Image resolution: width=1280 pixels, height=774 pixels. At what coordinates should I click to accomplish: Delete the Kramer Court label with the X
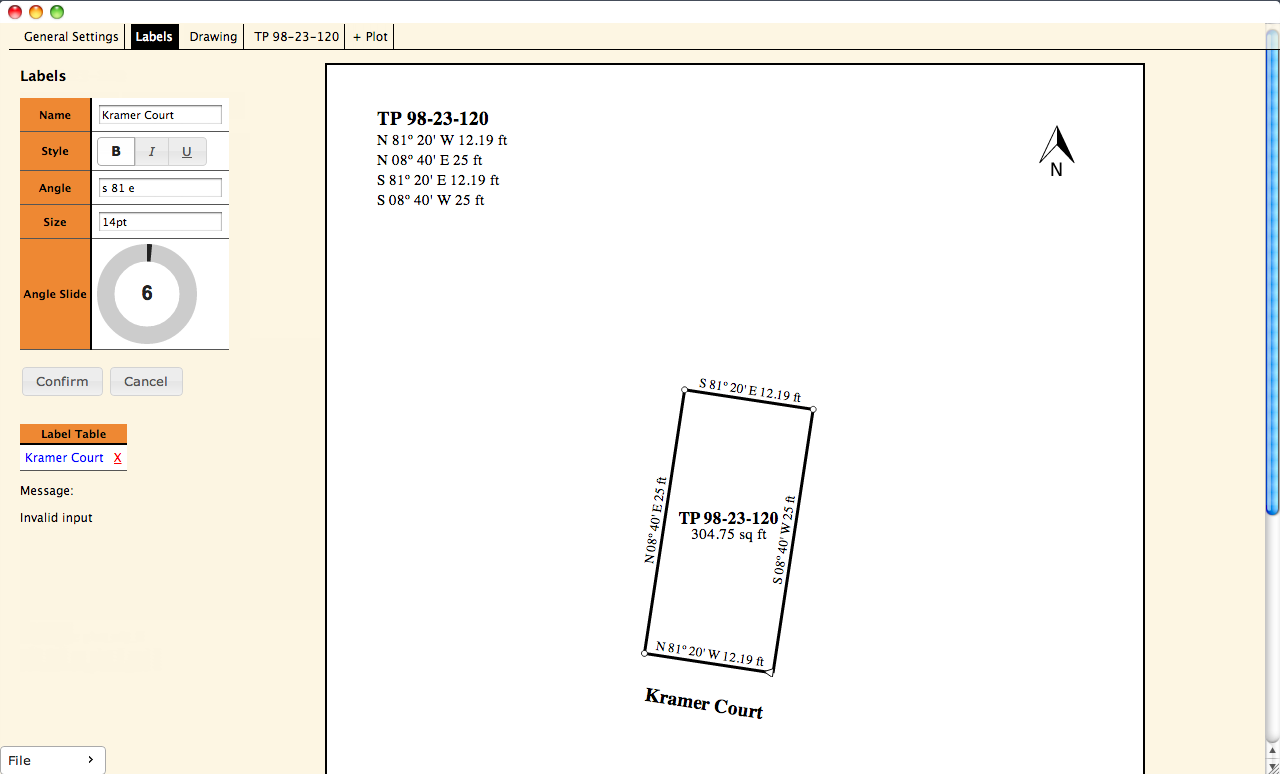click(x=117, y=457)
